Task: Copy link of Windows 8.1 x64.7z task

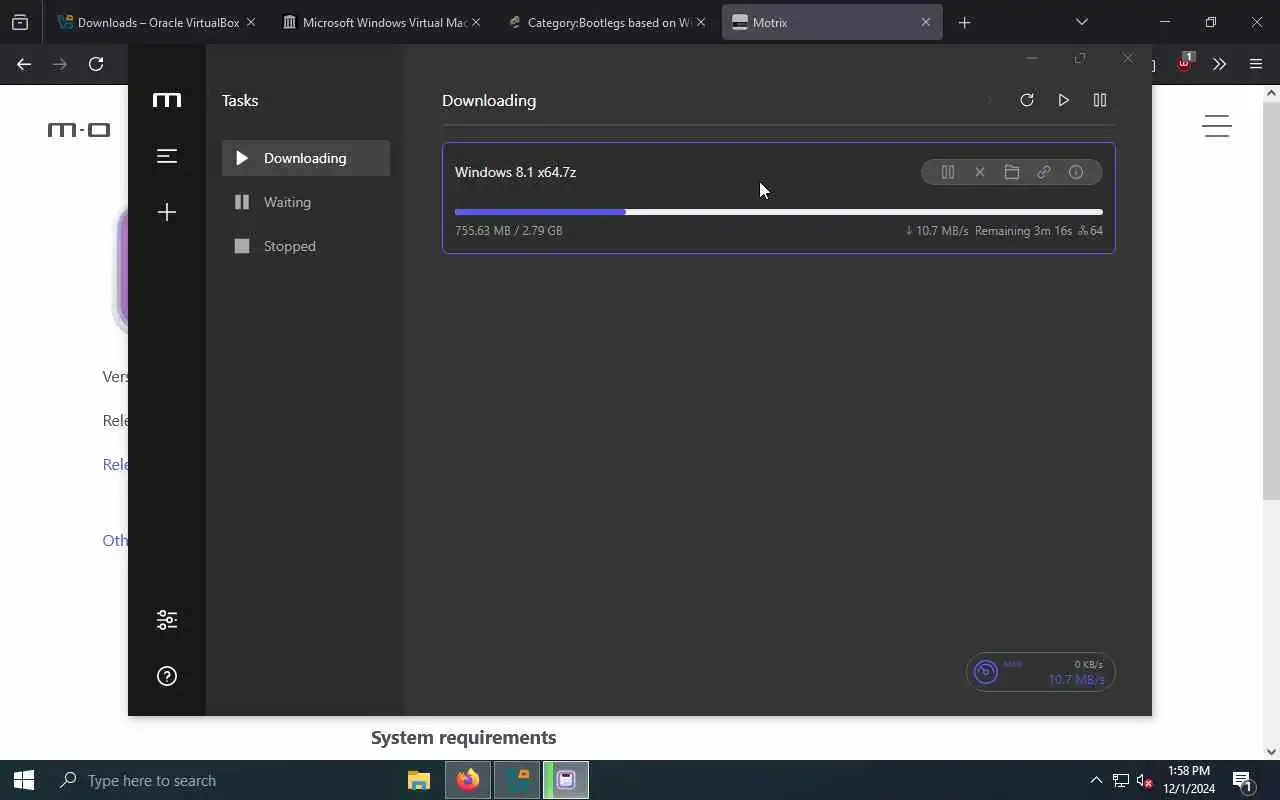Action: coord(1044,172)
